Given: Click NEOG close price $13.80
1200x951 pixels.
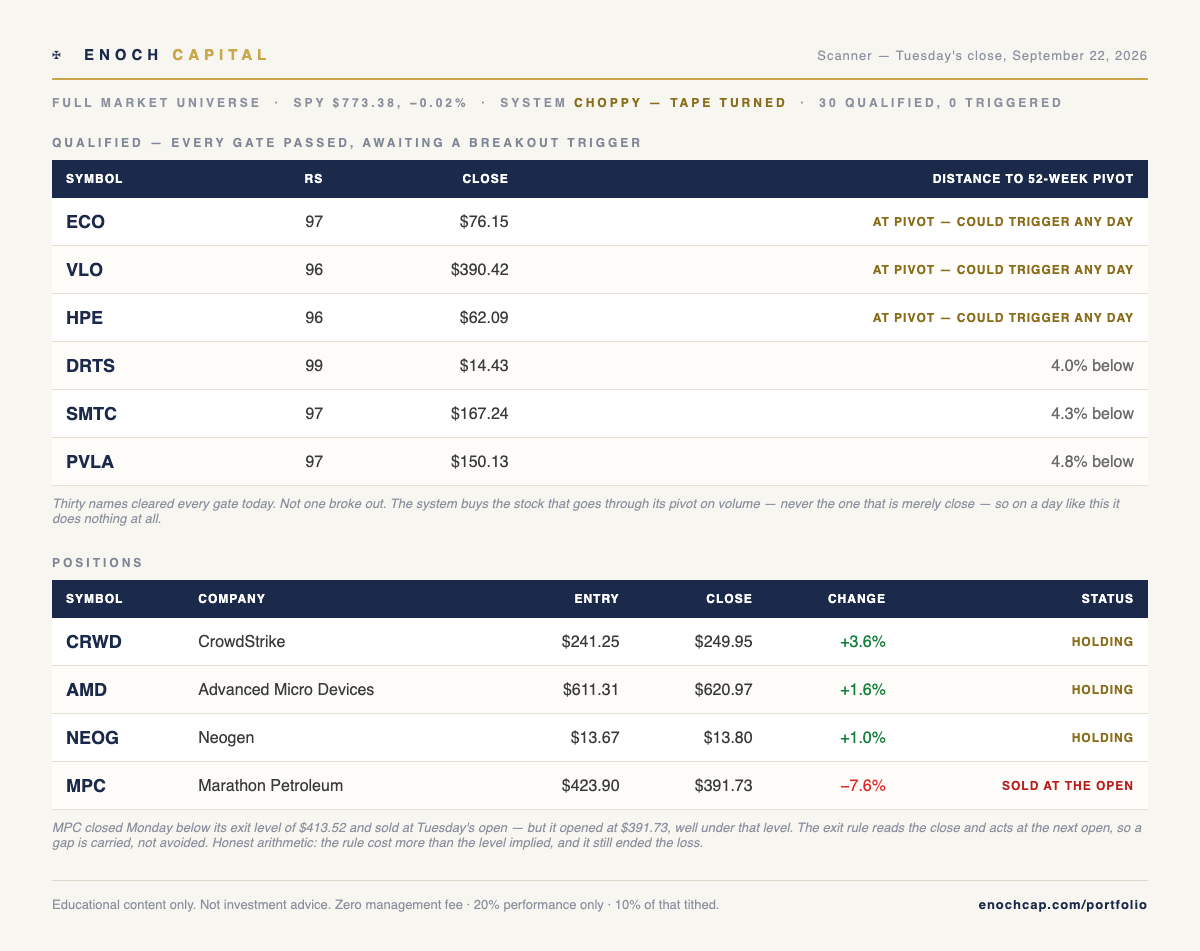Looking at the screenshot, I should [728, 738].
